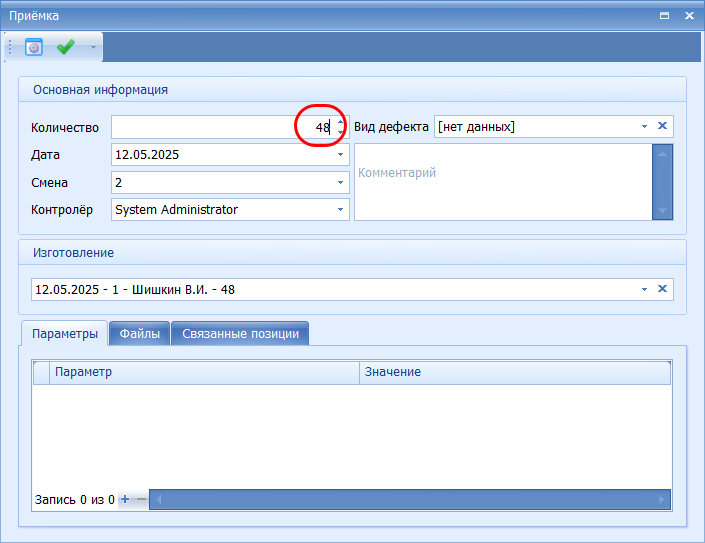Viewport: 705px width, 543px height.
Task: Click into the Комментарий text area
Action: [503, 182]
